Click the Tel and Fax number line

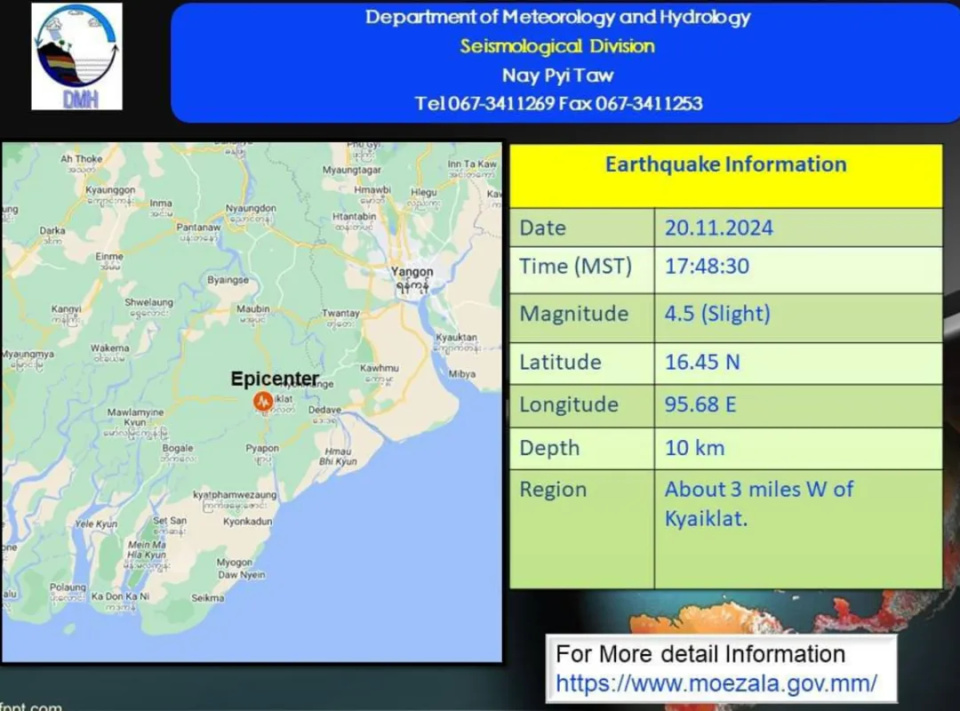(x=558, y=103)
